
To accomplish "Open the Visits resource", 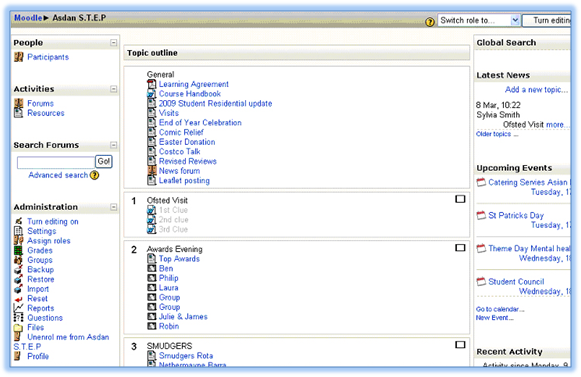I will pyautogui.click(x=169, y=113).
